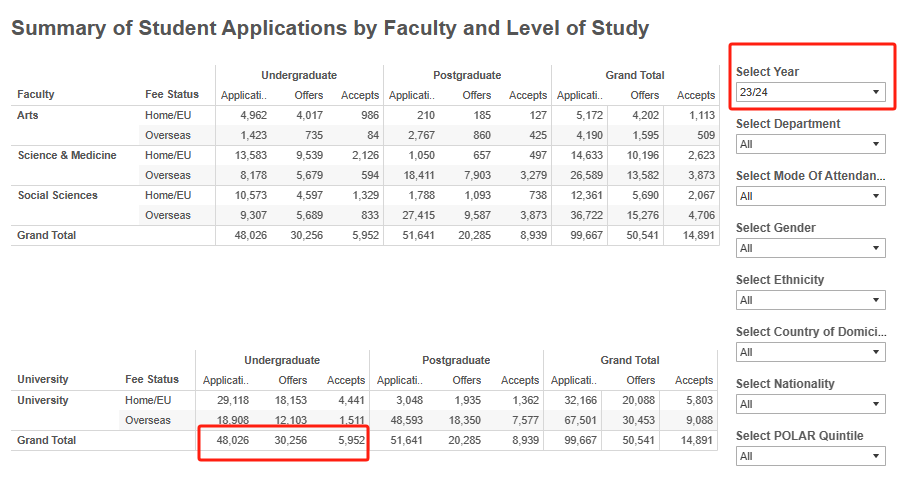Open the Select Year dropdown showing 23/24

point(810,92)
